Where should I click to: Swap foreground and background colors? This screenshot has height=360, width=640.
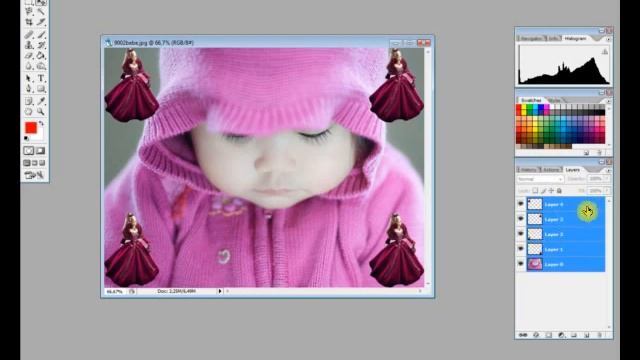tap(41, 123)
